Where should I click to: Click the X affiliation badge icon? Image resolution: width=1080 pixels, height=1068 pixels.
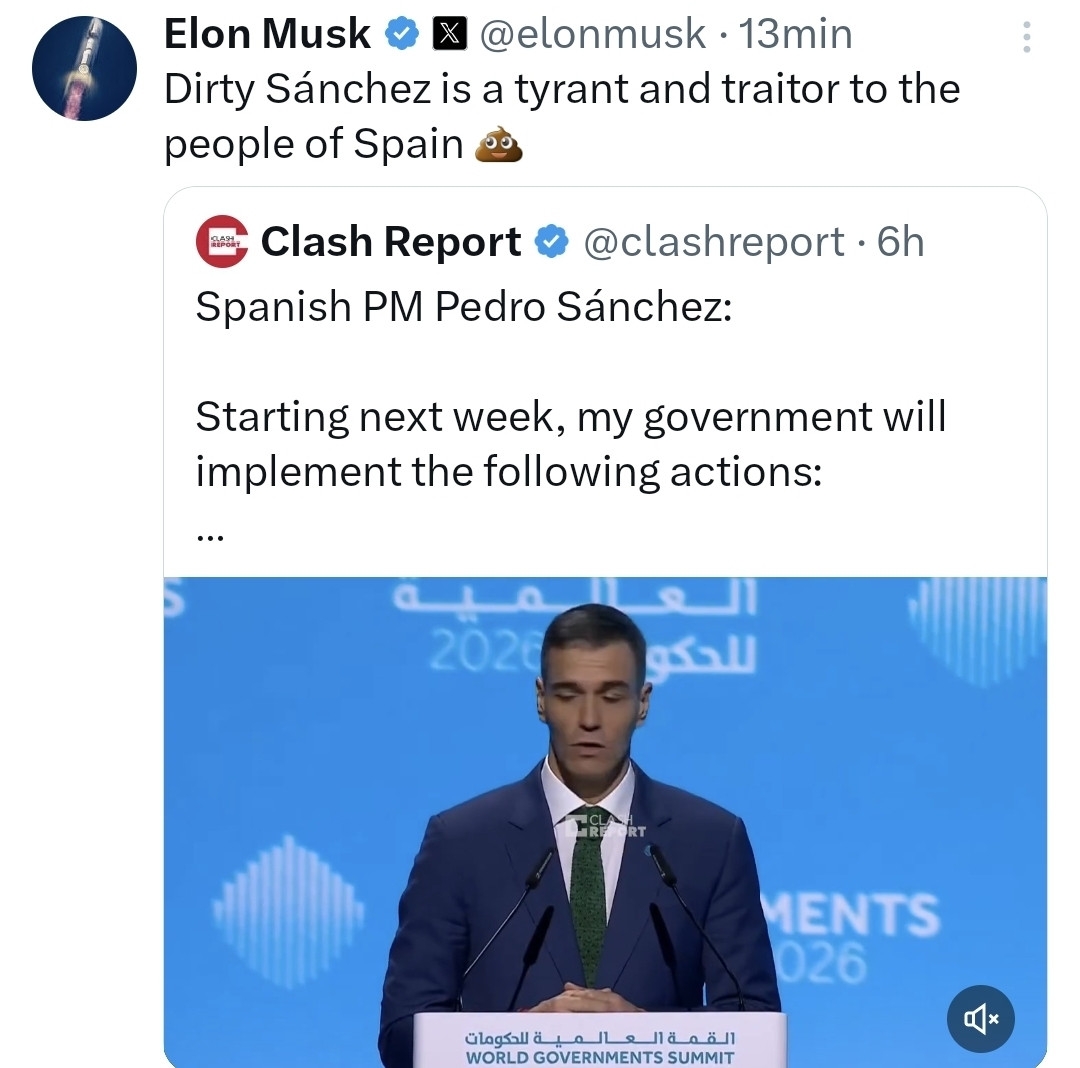447,35
